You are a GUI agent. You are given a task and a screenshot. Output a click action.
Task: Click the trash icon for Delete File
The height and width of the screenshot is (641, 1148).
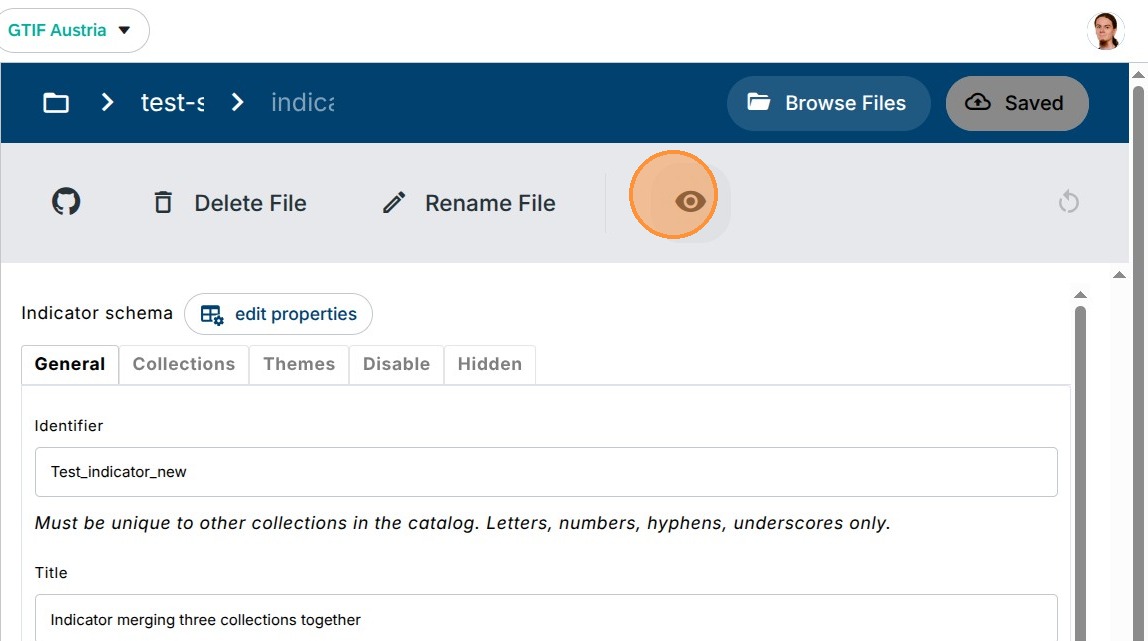pyautogui.click(x=163, y=203)
